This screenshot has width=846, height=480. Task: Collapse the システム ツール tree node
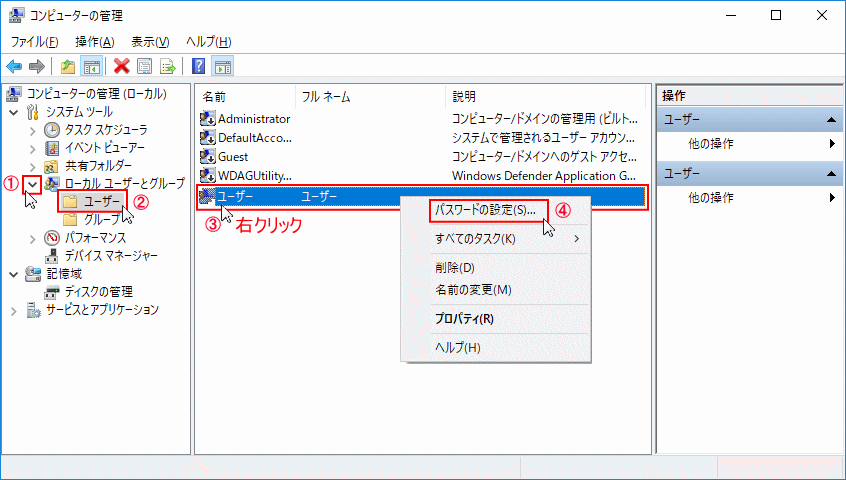[x=14, y=113]
